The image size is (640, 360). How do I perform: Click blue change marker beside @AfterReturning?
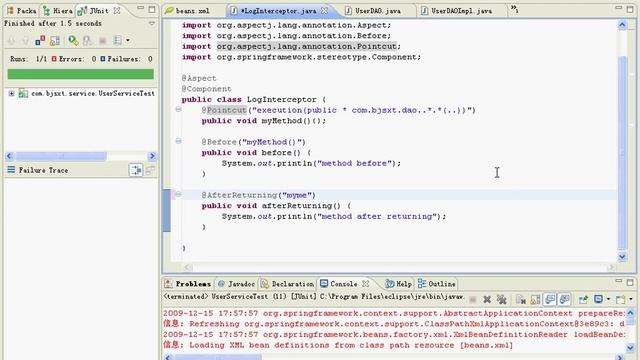(167, 210)
